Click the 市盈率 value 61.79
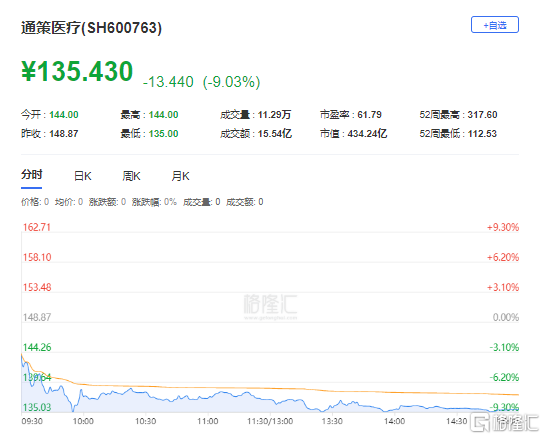Image resolution: width=545 pixels, height=439 pixels. tap(369, 115)
